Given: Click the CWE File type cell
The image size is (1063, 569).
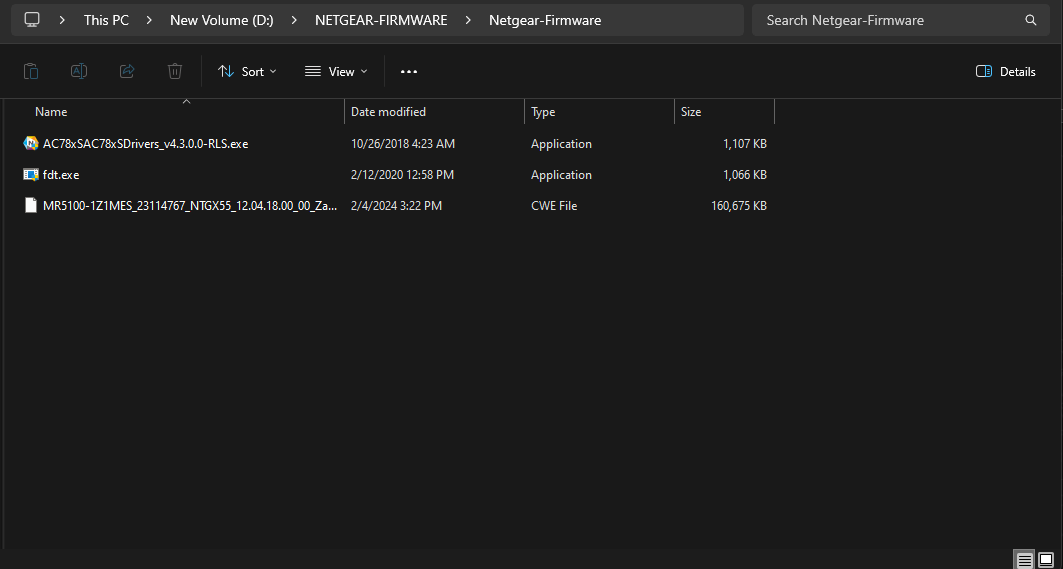Looking at the screenshot, I should 554,205.
